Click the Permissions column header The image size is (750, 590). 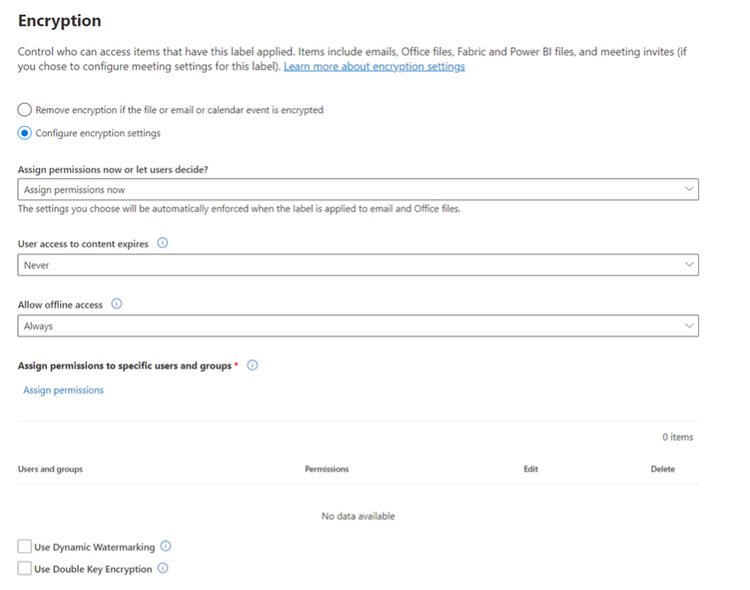[x=327, y=469]
